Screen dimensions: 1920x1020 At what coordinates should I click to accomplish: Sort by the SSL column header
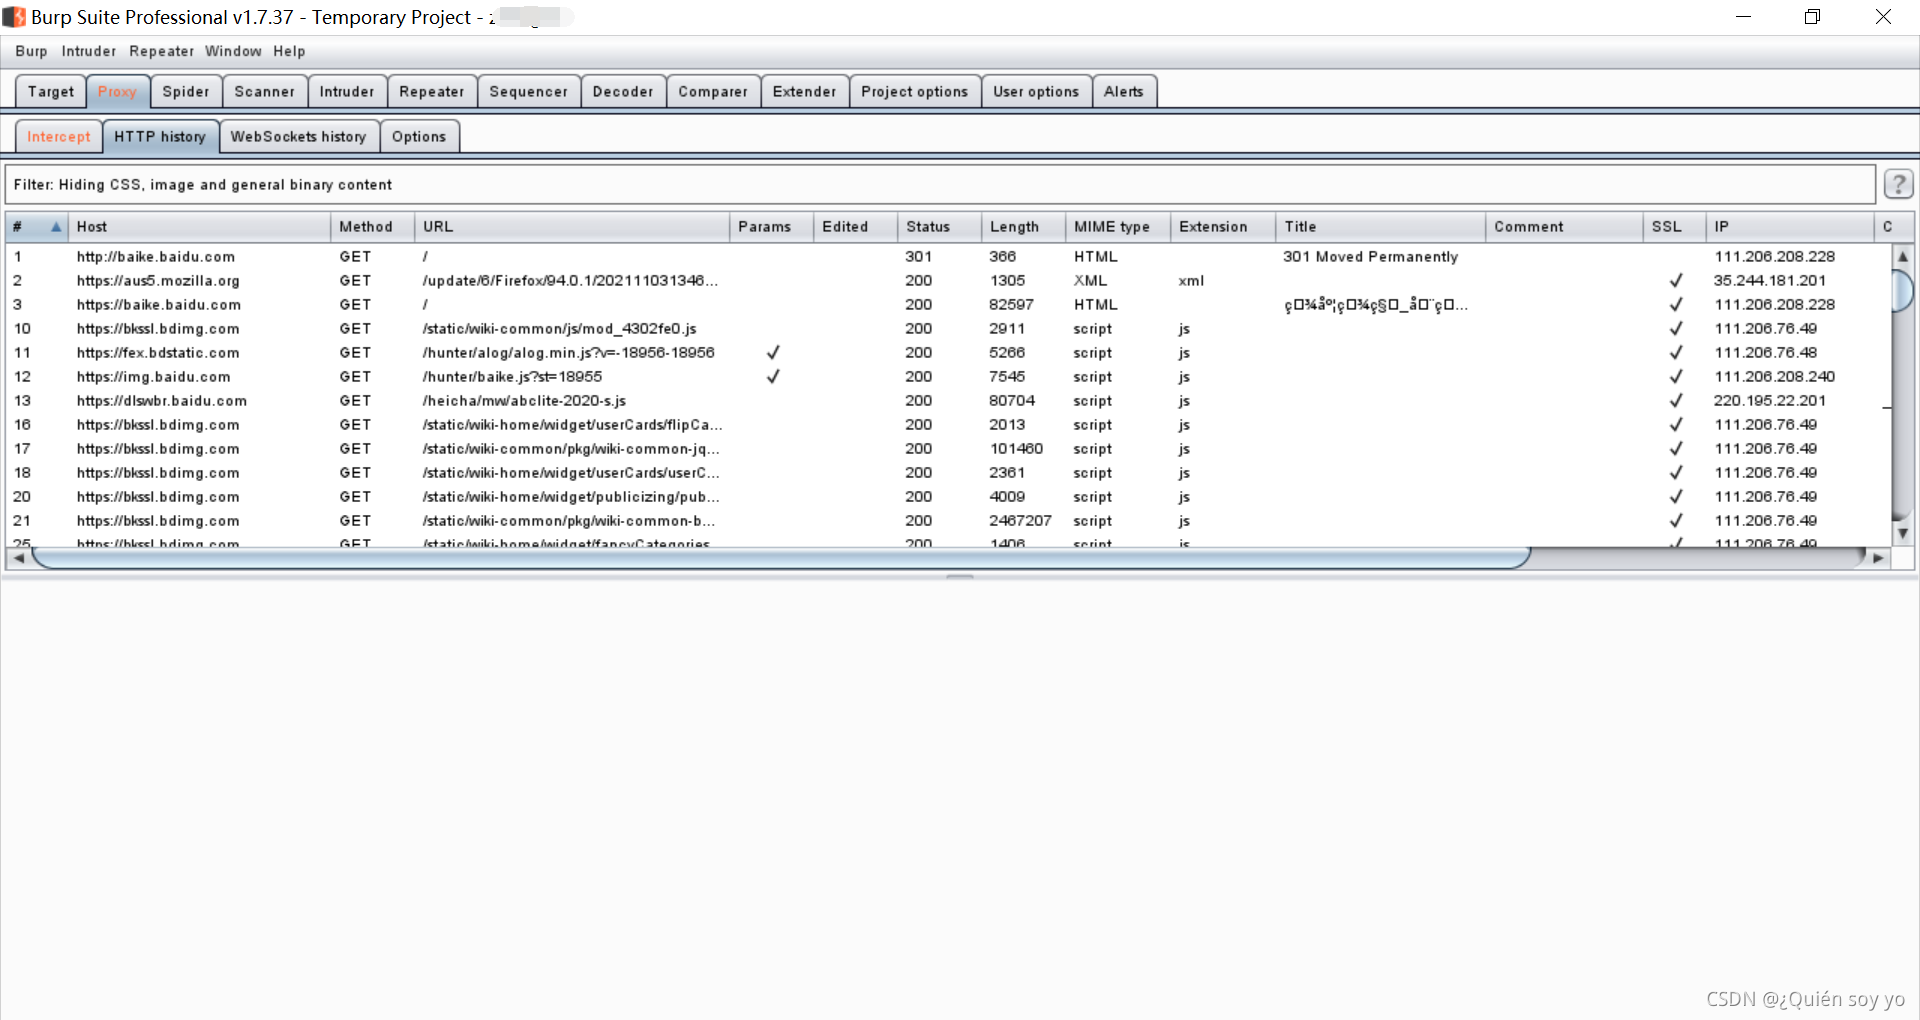(1674, 227)
